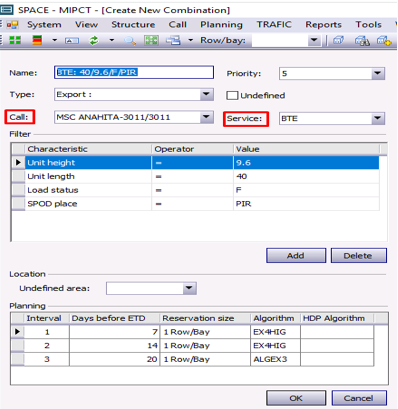Expand the Call dropdown listing MSC ANAHITA

(x=206, y=117)
